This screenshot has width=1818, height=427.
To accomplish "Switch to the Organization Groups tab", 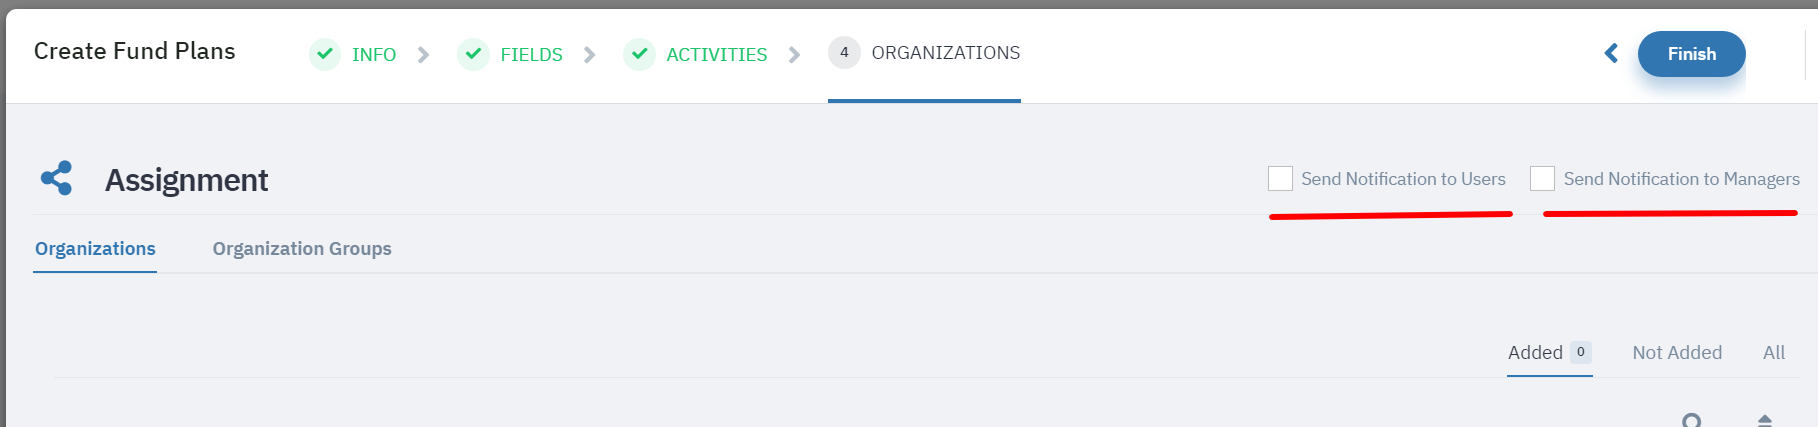I will click(302, 248).
